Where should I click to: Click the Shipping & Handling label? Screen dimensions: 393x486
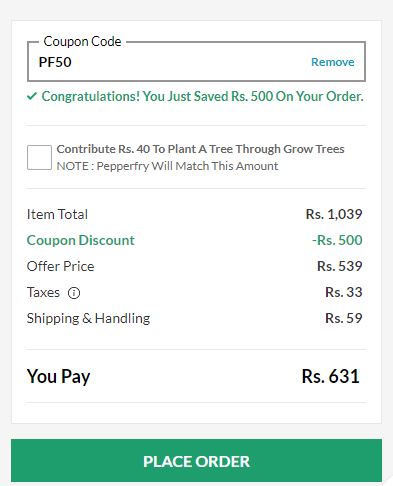point(88,319)
